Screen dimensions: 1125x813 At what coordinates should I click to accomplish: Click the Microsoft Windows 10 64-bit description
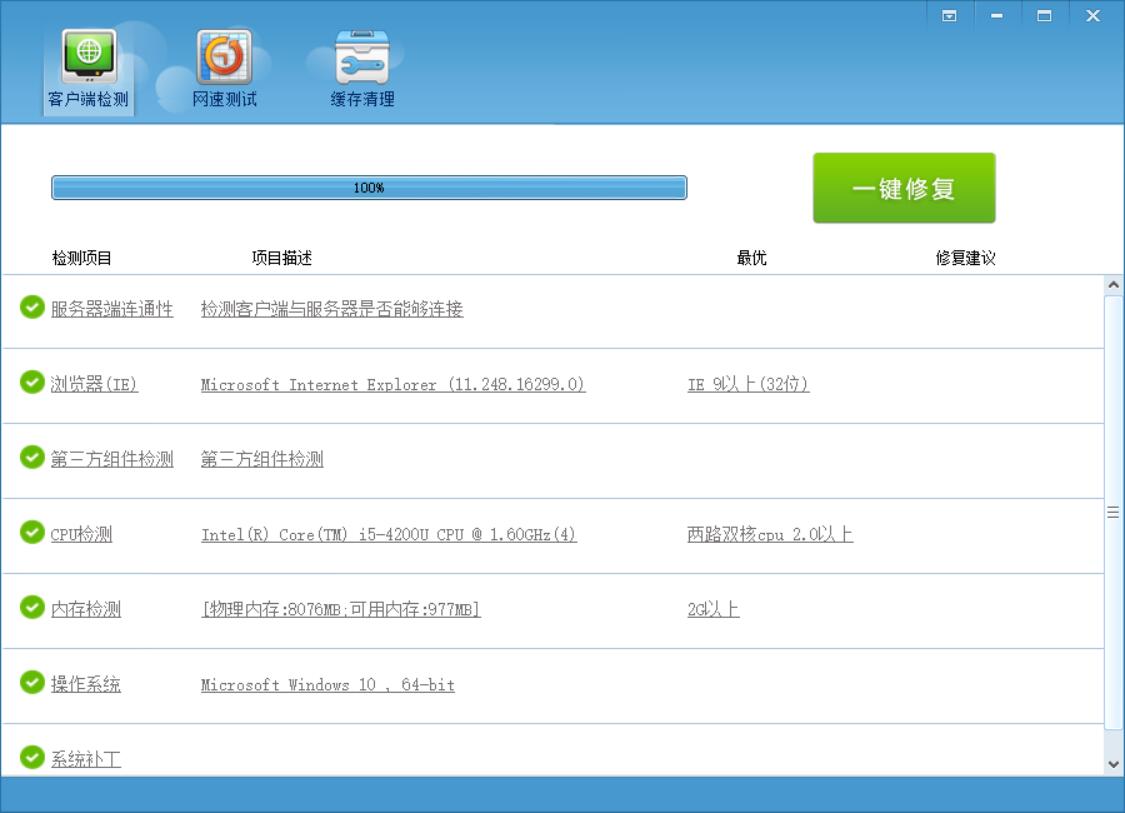pyautogui.click(x=328, y=685)
